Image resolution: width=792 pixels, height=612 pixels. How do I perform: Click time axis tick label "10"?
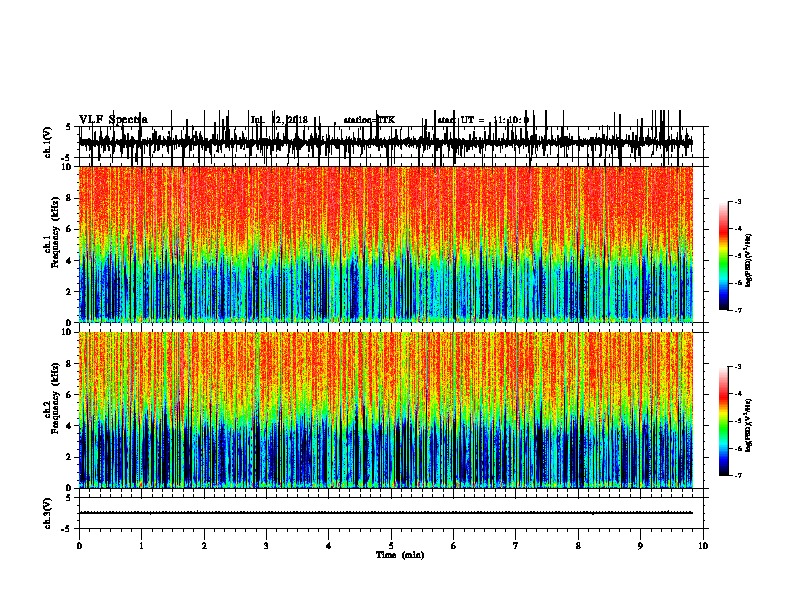point(703,546)
